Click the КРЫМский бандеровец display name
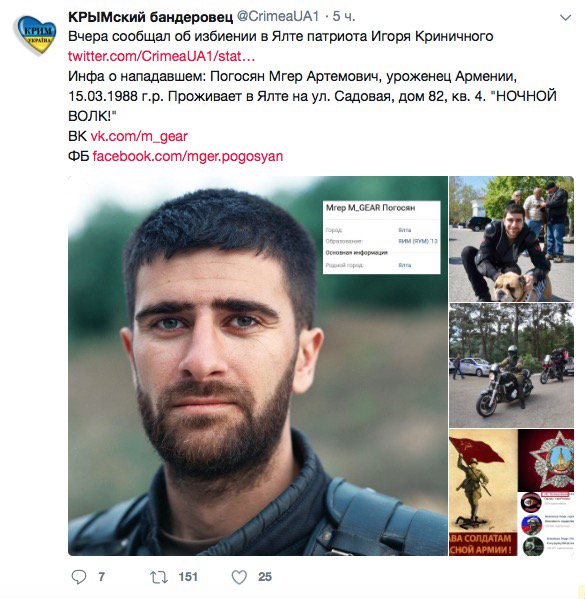 [150, 16]
